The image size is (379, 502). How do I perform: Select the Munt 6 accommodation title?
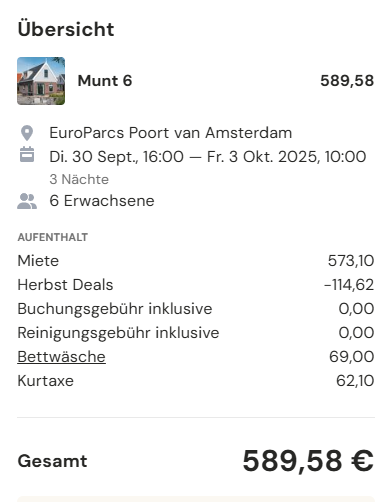point(105,81)
